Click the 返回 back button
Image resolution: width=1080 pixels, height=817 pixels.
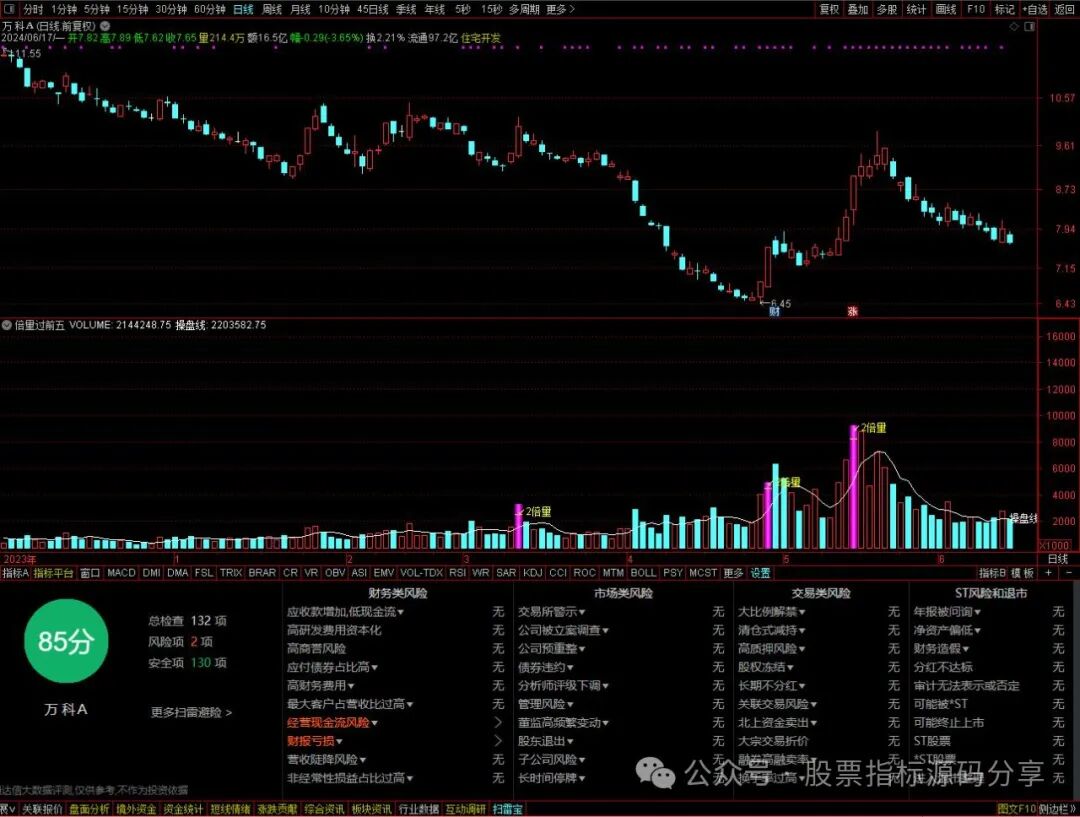tap(1065, 9)
